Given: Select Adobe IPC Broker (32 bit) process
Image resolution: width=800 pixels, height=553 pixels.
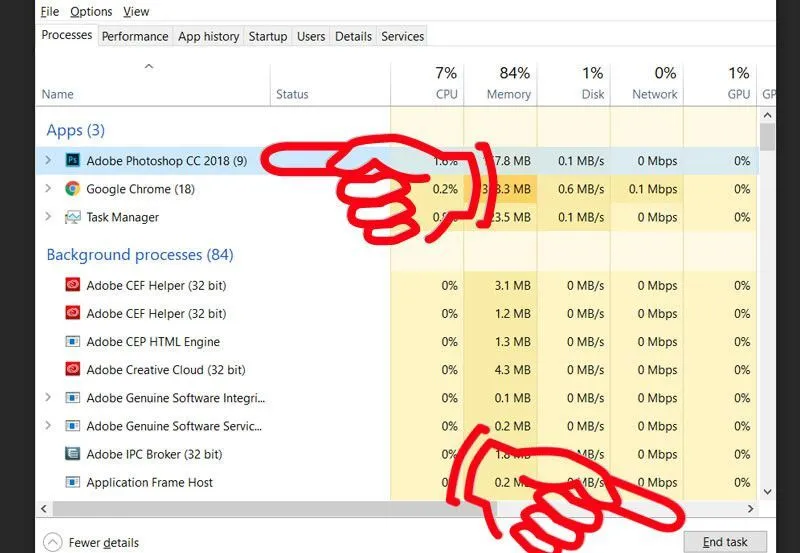Looking at the screenshot, I should pyautogui.click(x=154, y=454).
